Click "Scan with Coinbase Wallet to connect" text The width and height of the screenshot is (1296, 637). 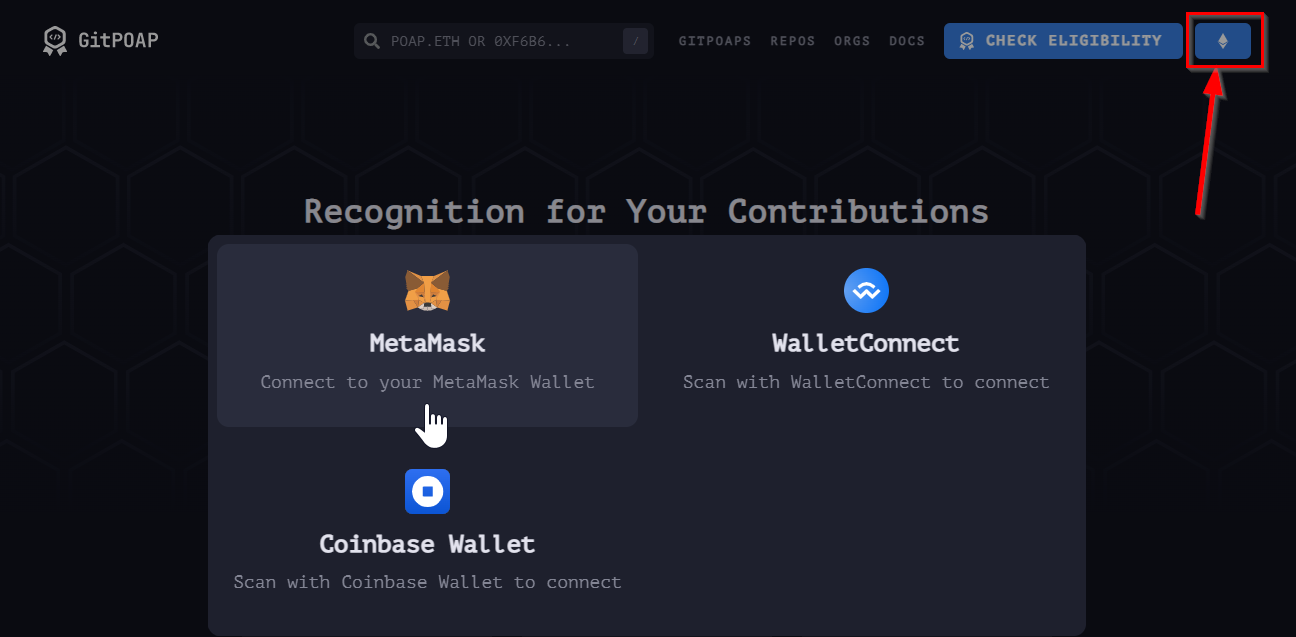pyautogui.click(x=427, y=582)
